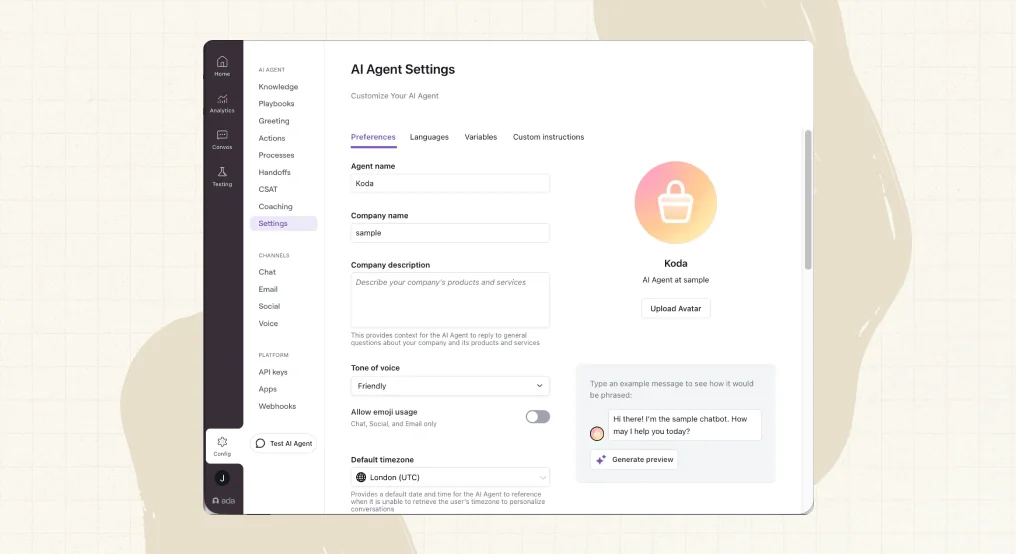The height and width of the screenshot is (554, 1016).
Task: Open the Default timezone dropdown
Action: pyautogui.click(x=450, y=478)
